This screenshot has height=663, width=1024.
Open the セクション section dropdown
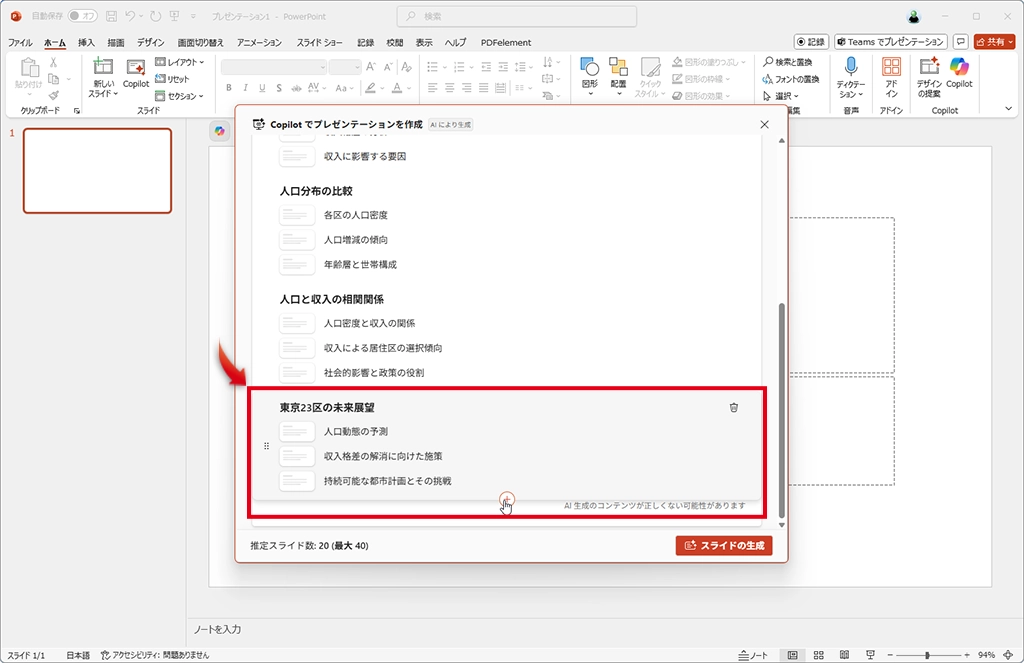coord(180,96)
